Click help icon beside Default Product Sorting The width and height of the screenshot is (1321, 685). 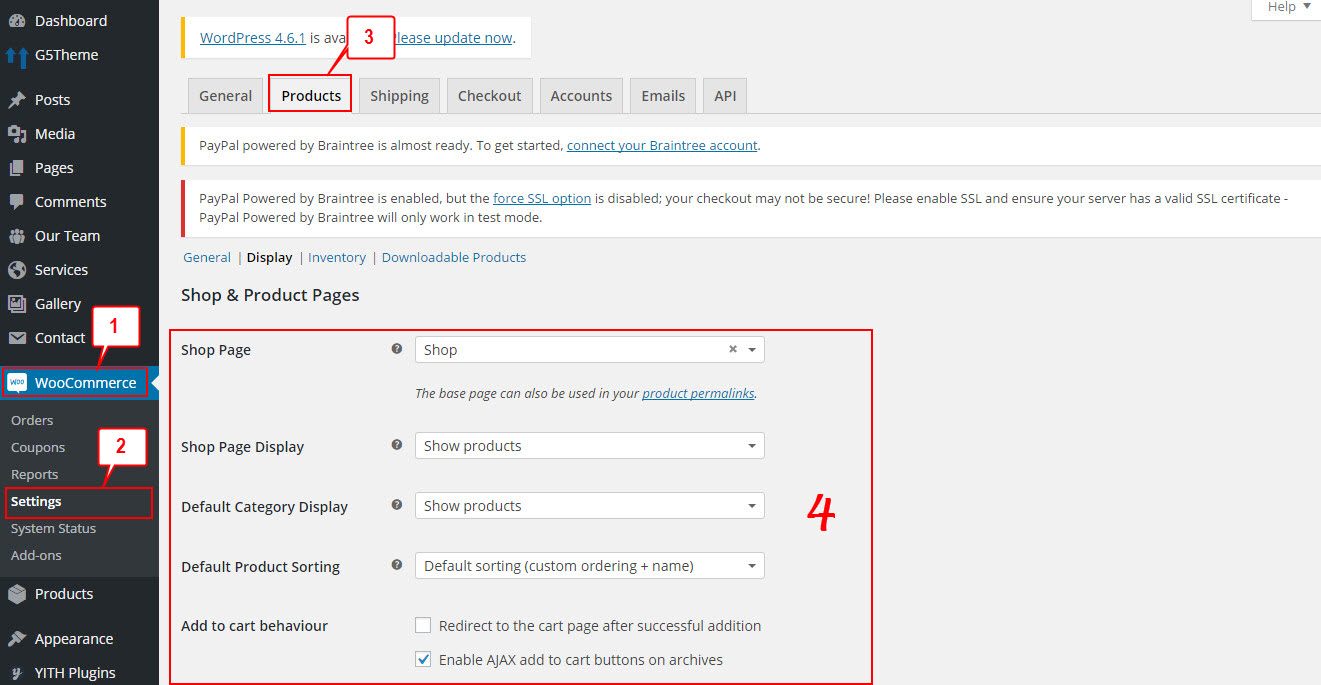(397, 565)
